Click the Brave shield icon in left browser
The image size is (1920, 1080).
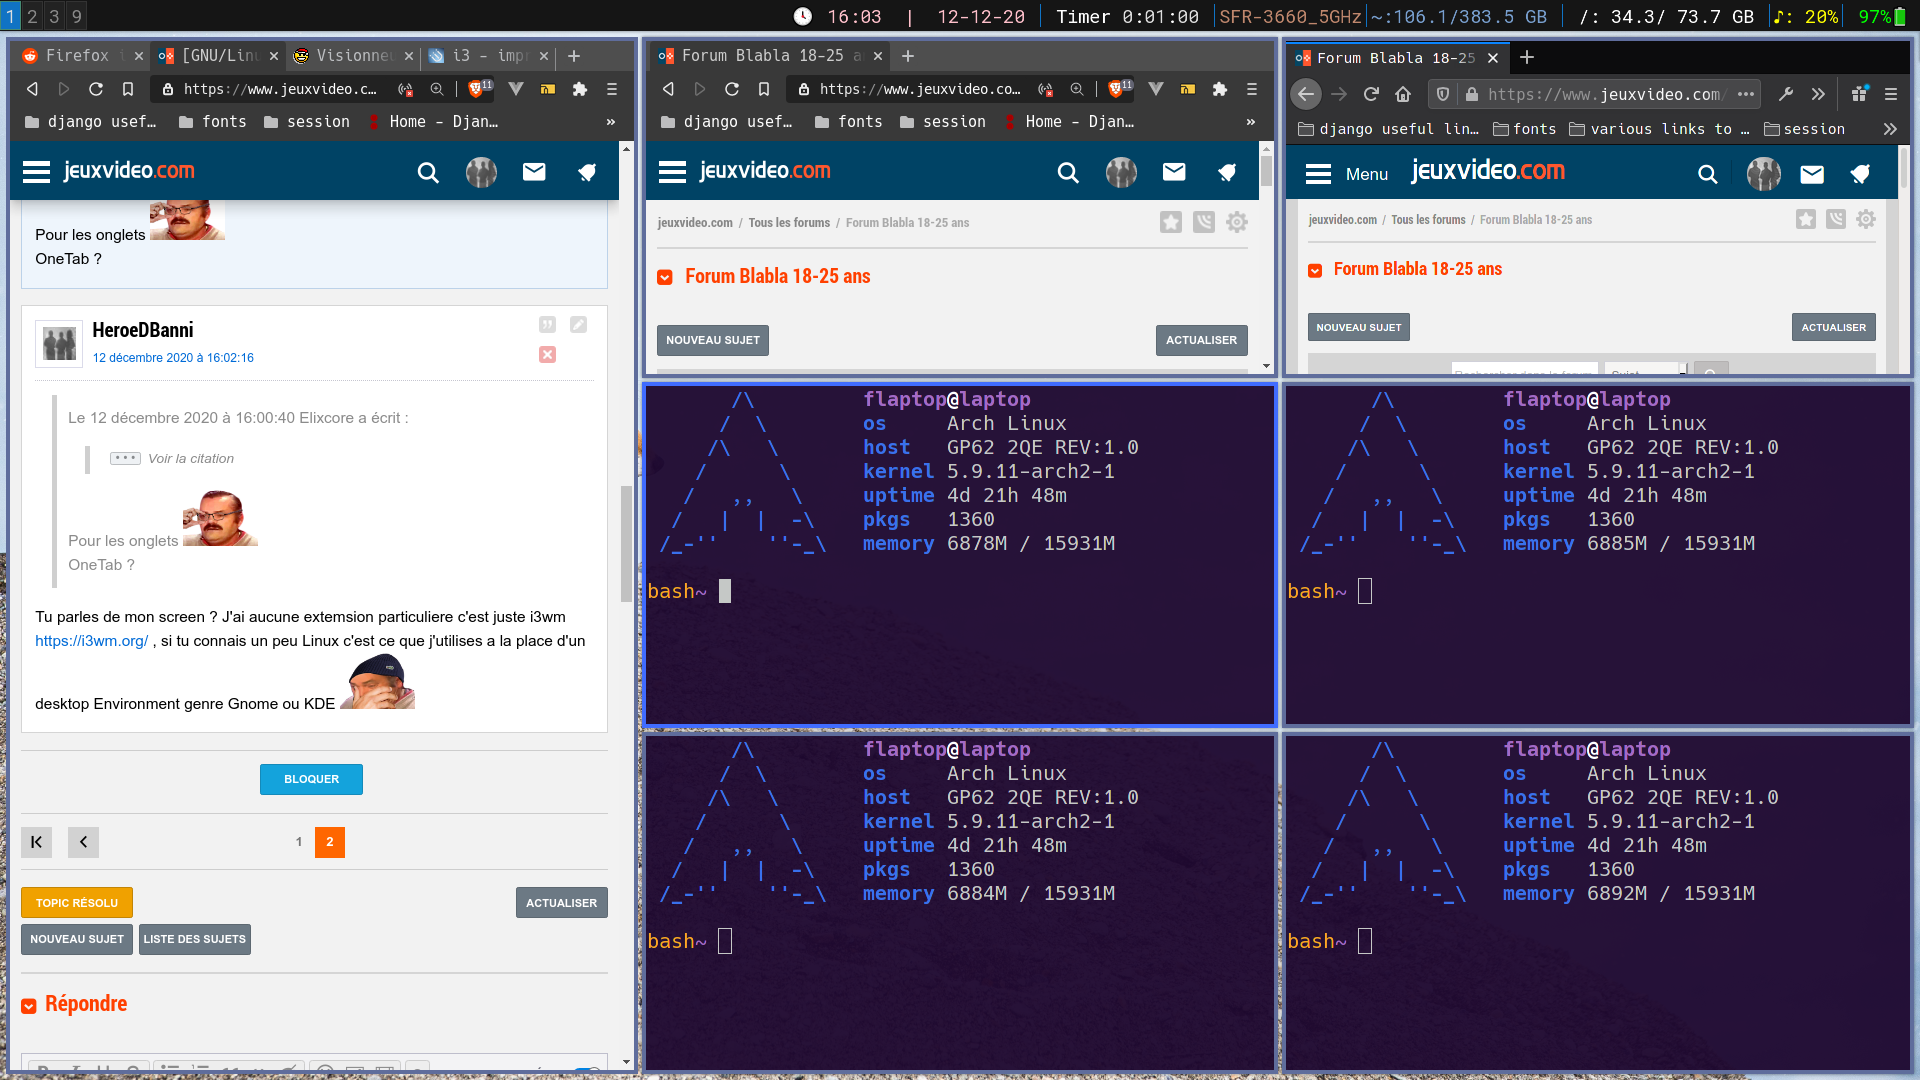(476, 89)
